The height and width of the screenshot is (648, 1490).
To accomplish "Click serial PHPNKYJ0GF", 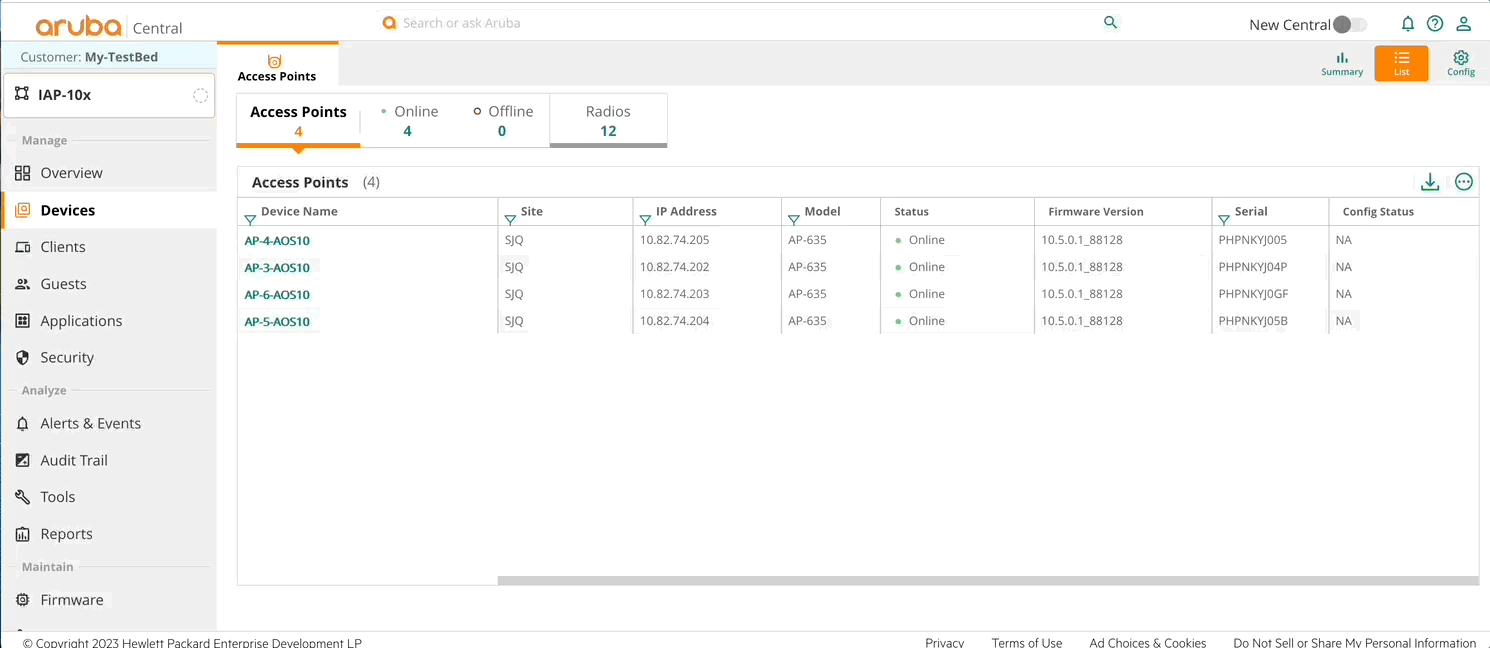I will tap(1253, 294).
